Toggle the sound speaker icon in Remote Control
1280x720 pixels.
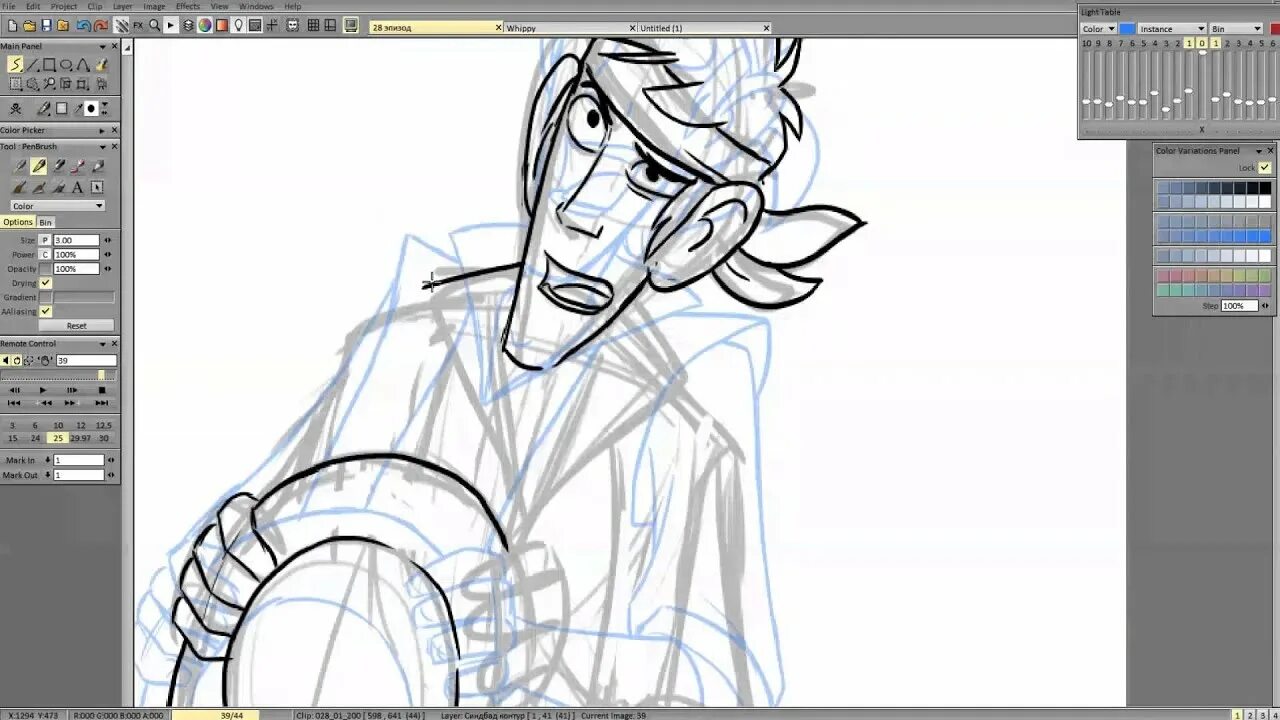click(x=5, y=360)
